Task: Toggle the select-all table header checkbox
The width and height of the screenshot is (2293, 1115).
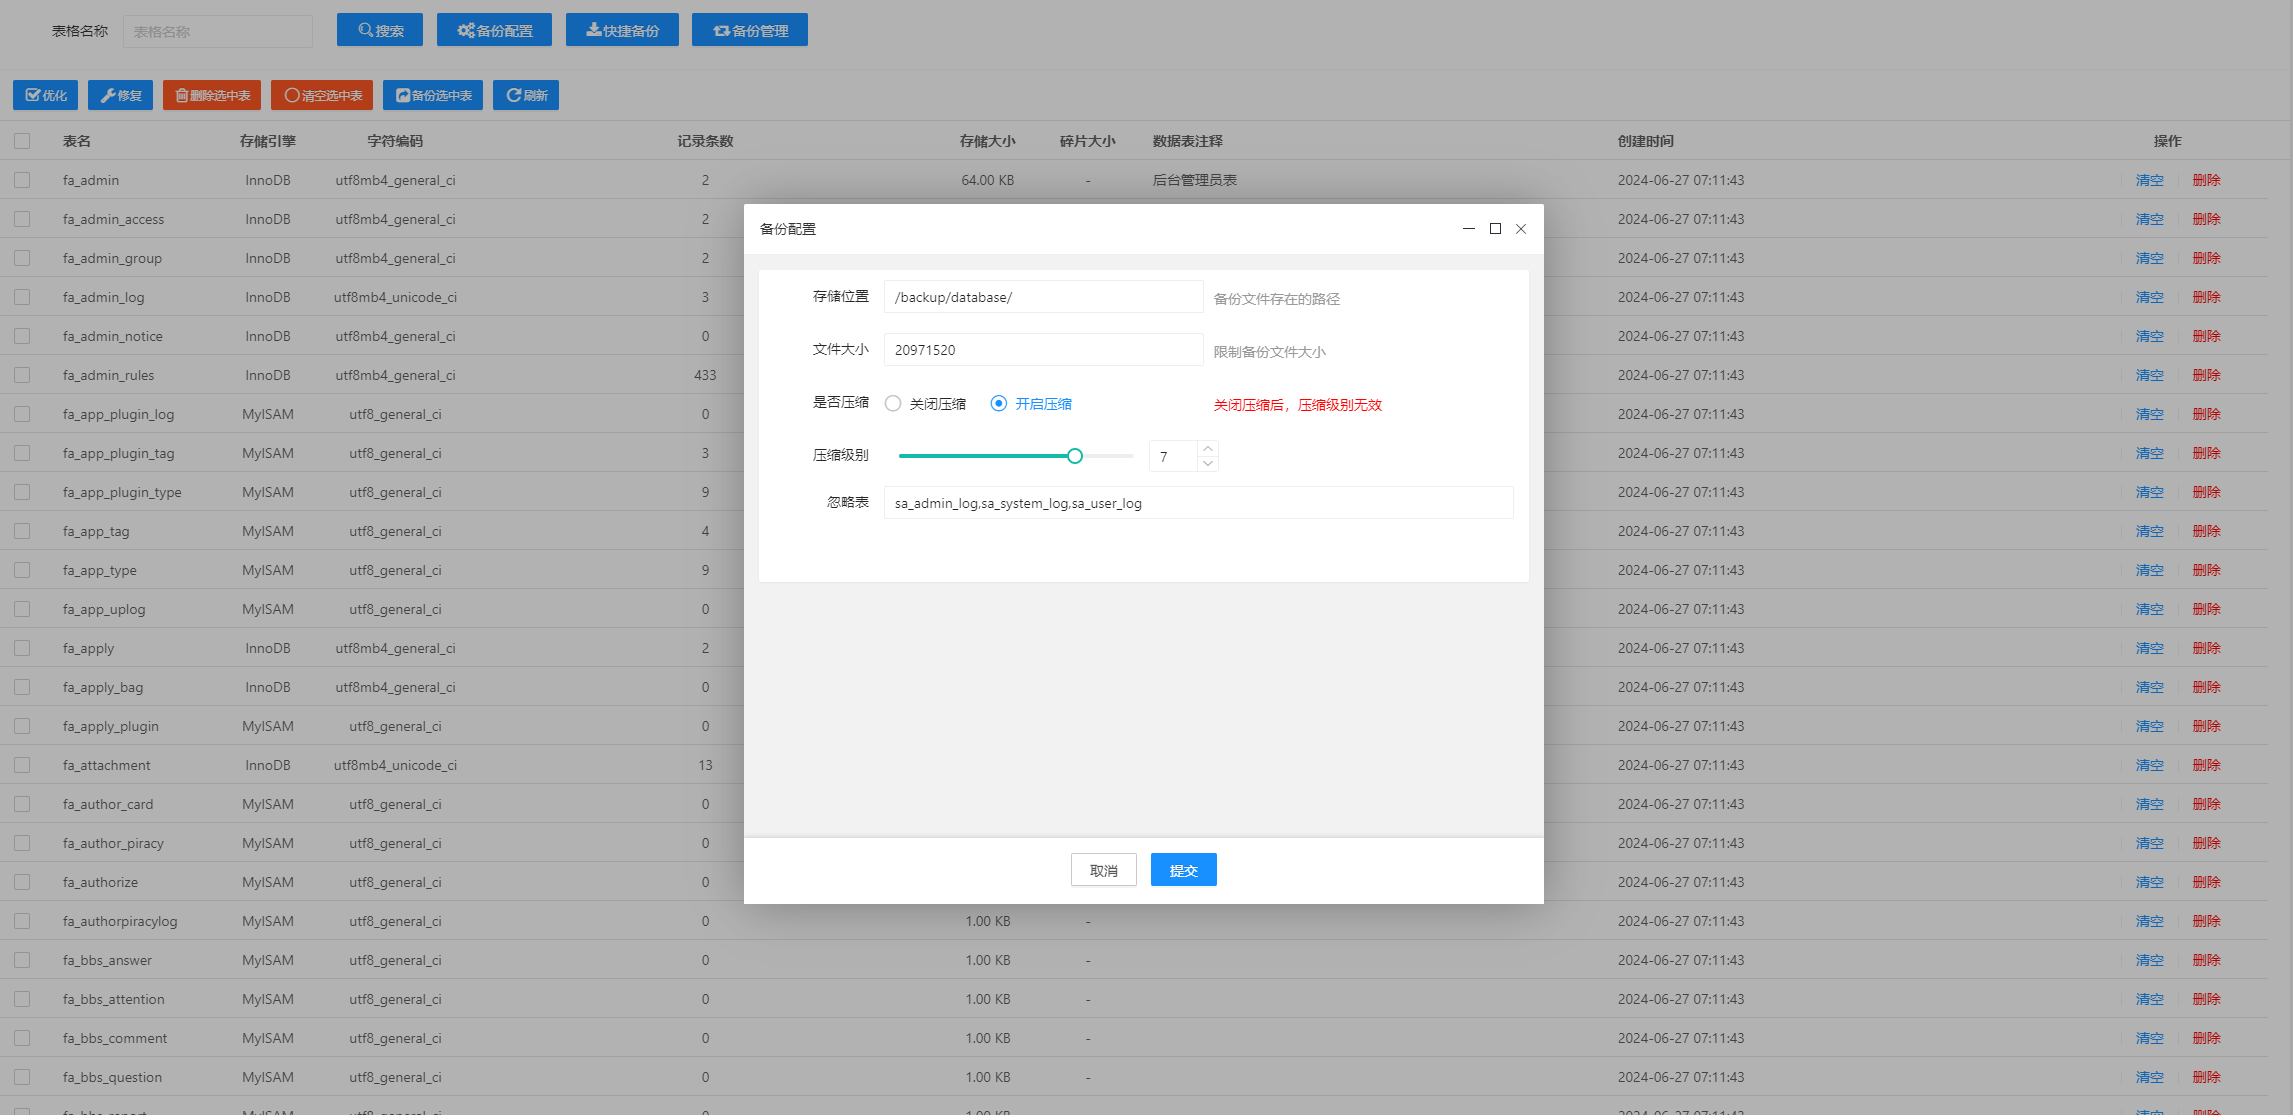Action: (22, 141)
